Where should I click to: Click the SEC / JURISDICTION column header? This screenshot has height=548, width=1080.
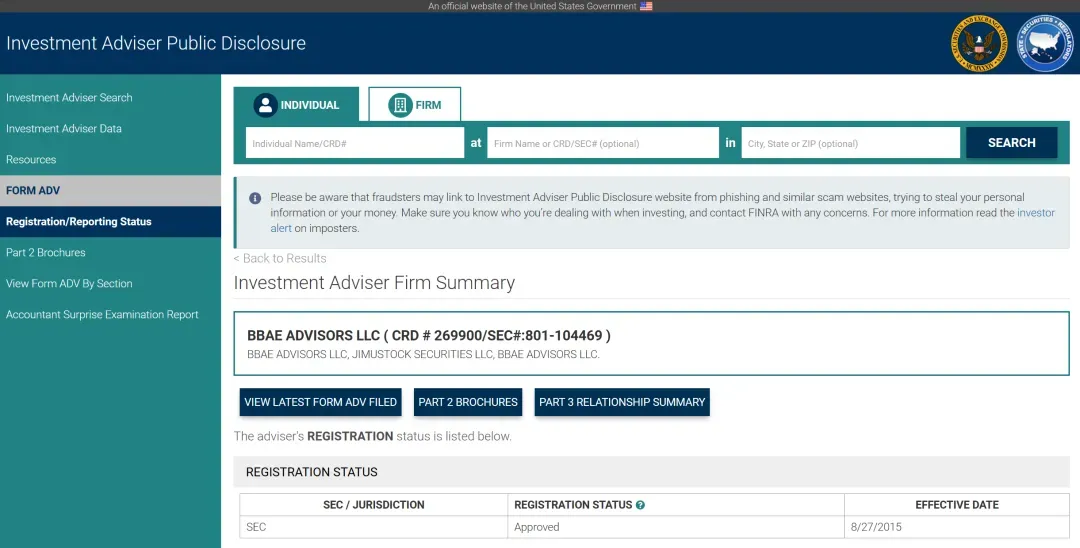[373, 505]
